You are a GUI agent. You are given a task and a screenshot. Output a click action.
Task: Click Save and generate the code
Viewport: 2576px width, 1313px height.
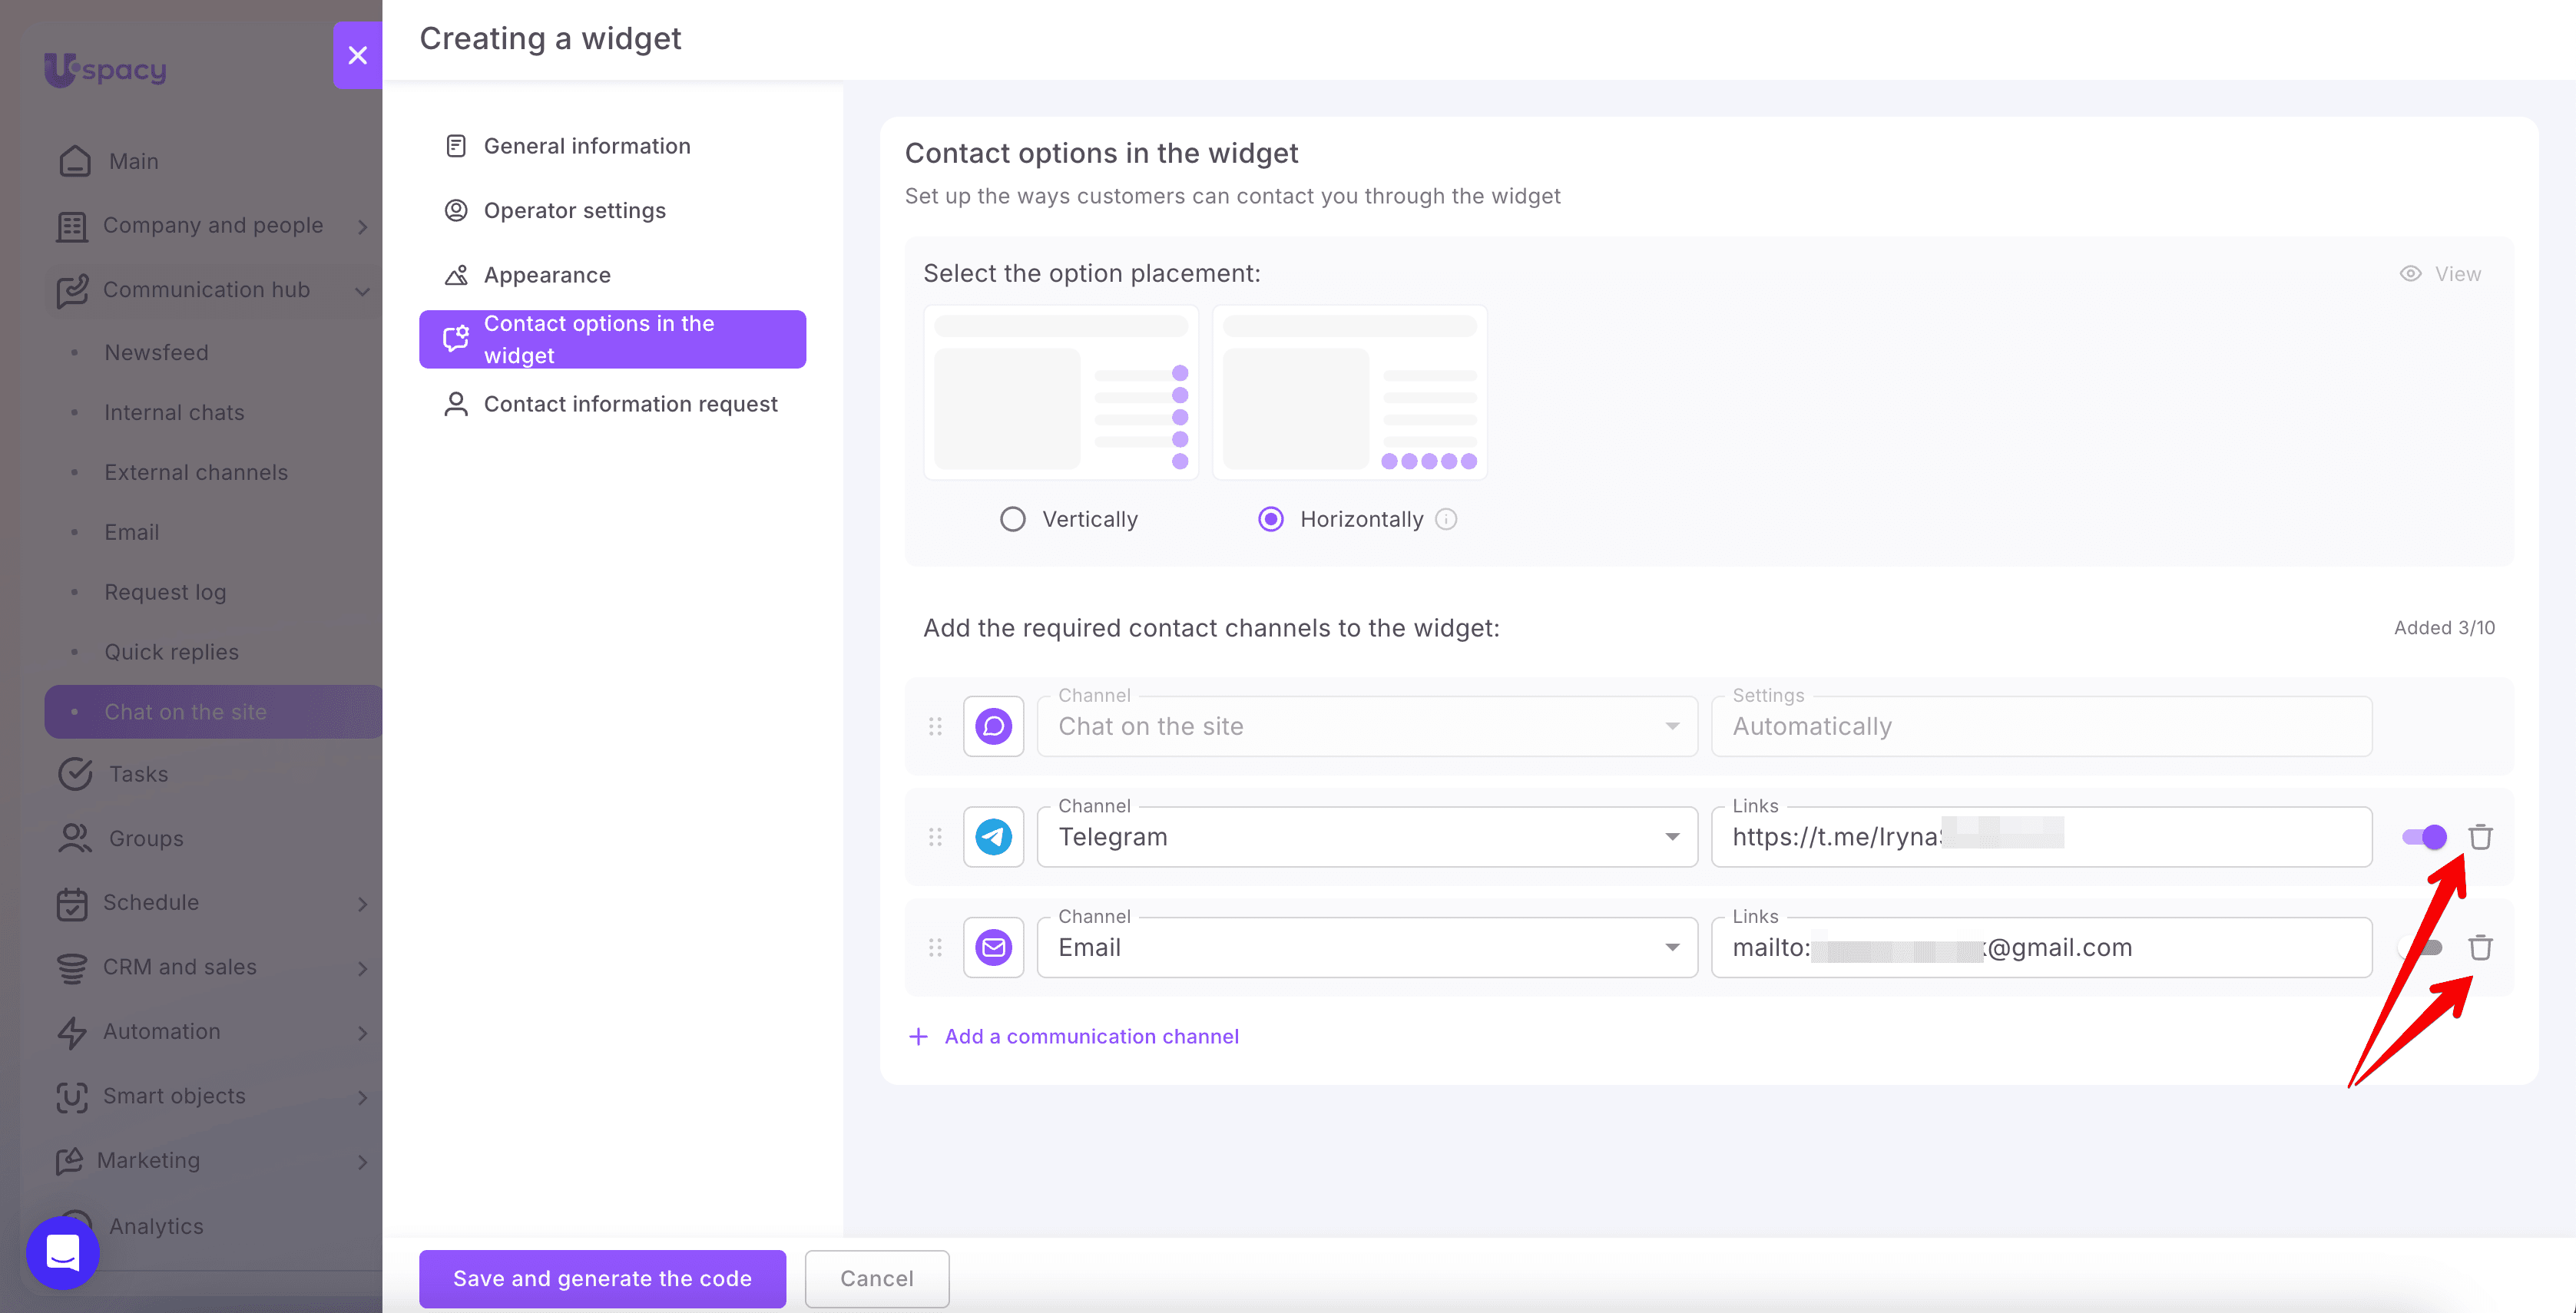[x=602, y=1278]
